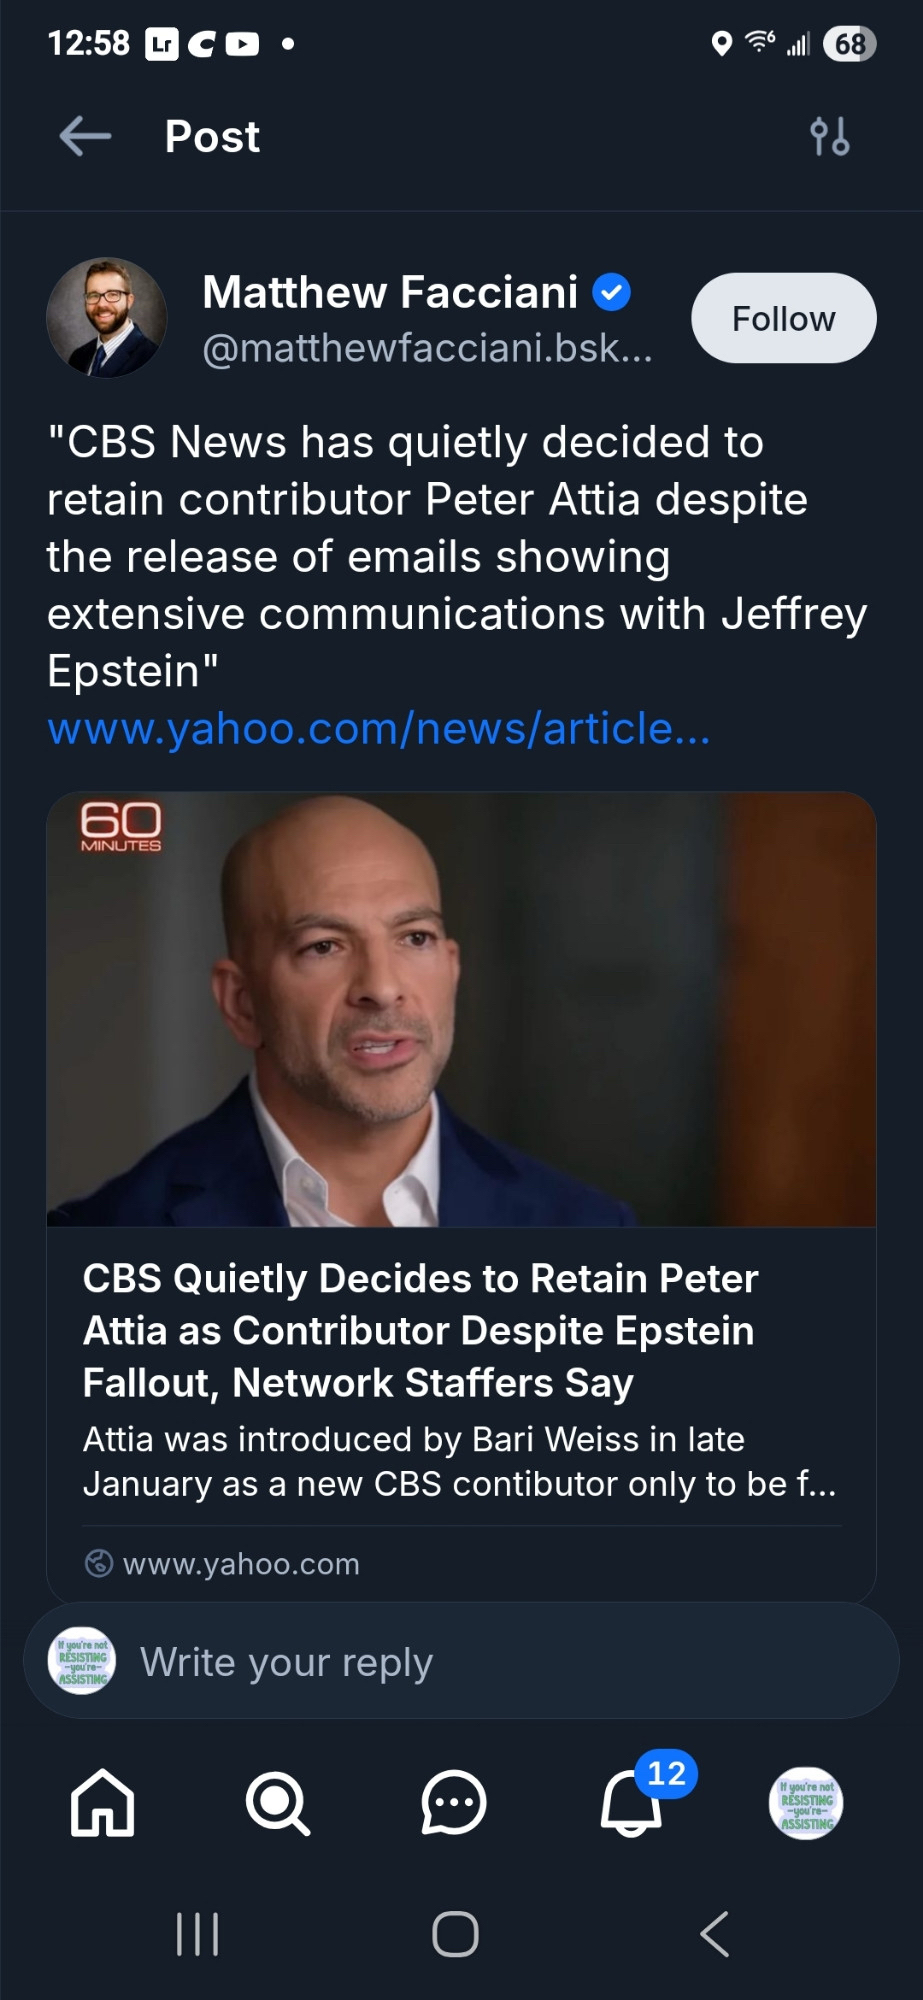The height and width of the screenshot is (2000, 923).
Task: Open my profile tab in bottom bar
Action: (x=806, y=1803)
